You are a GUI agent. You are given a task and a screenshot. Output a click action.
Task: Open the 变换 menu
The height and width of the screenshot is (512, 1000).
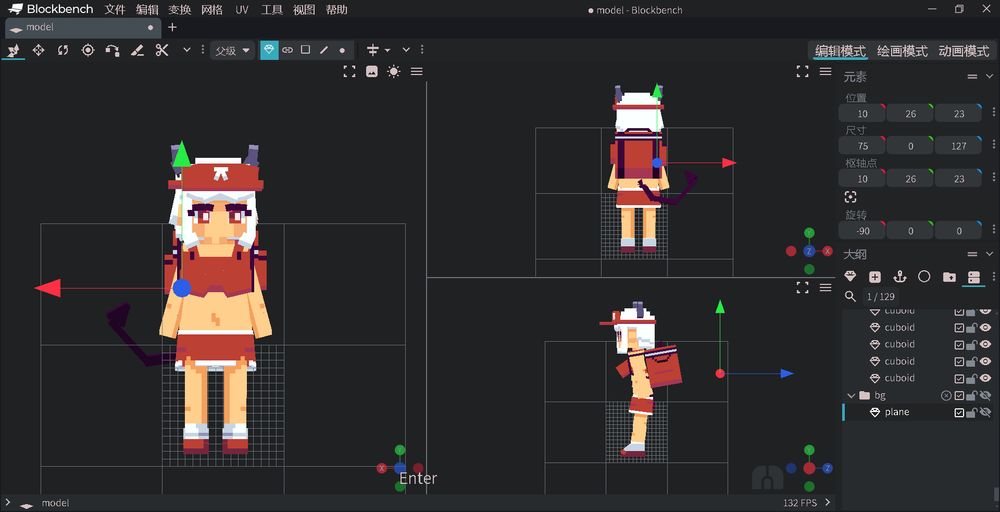(179, 10)
